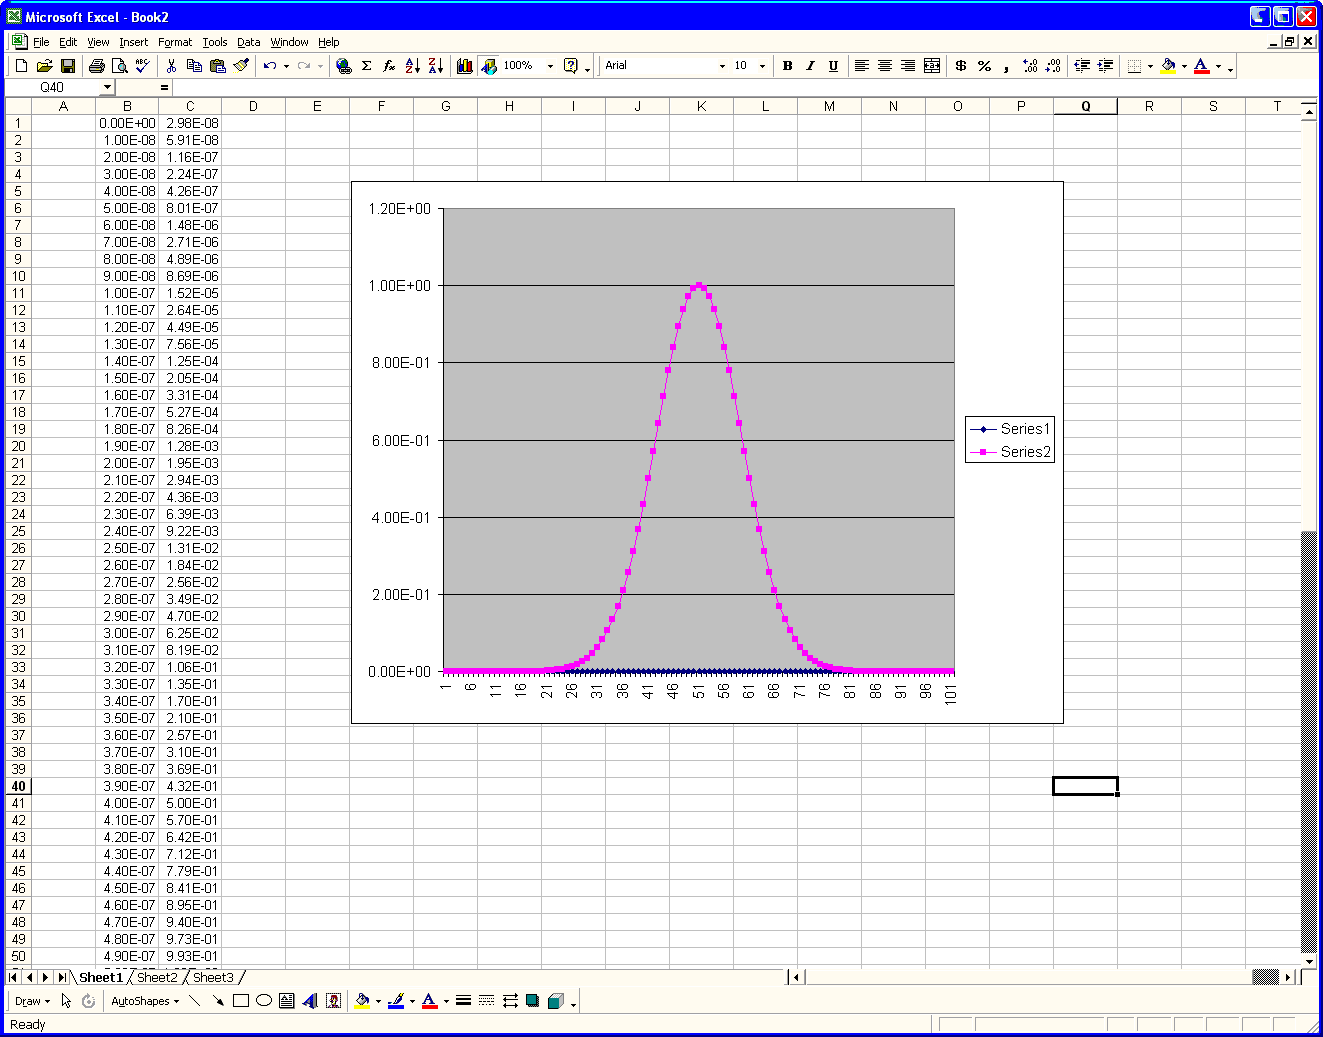Screen dimensions: 1323x1037
Task: Insert WordArt from Drawing toolbar
Action: pos(310,1001)
